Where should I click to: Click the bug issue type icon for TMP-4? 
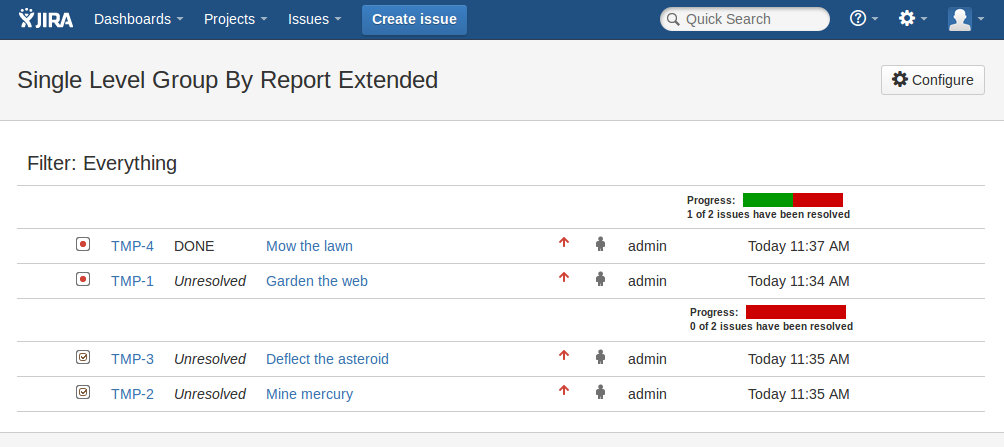pos(83,244)
